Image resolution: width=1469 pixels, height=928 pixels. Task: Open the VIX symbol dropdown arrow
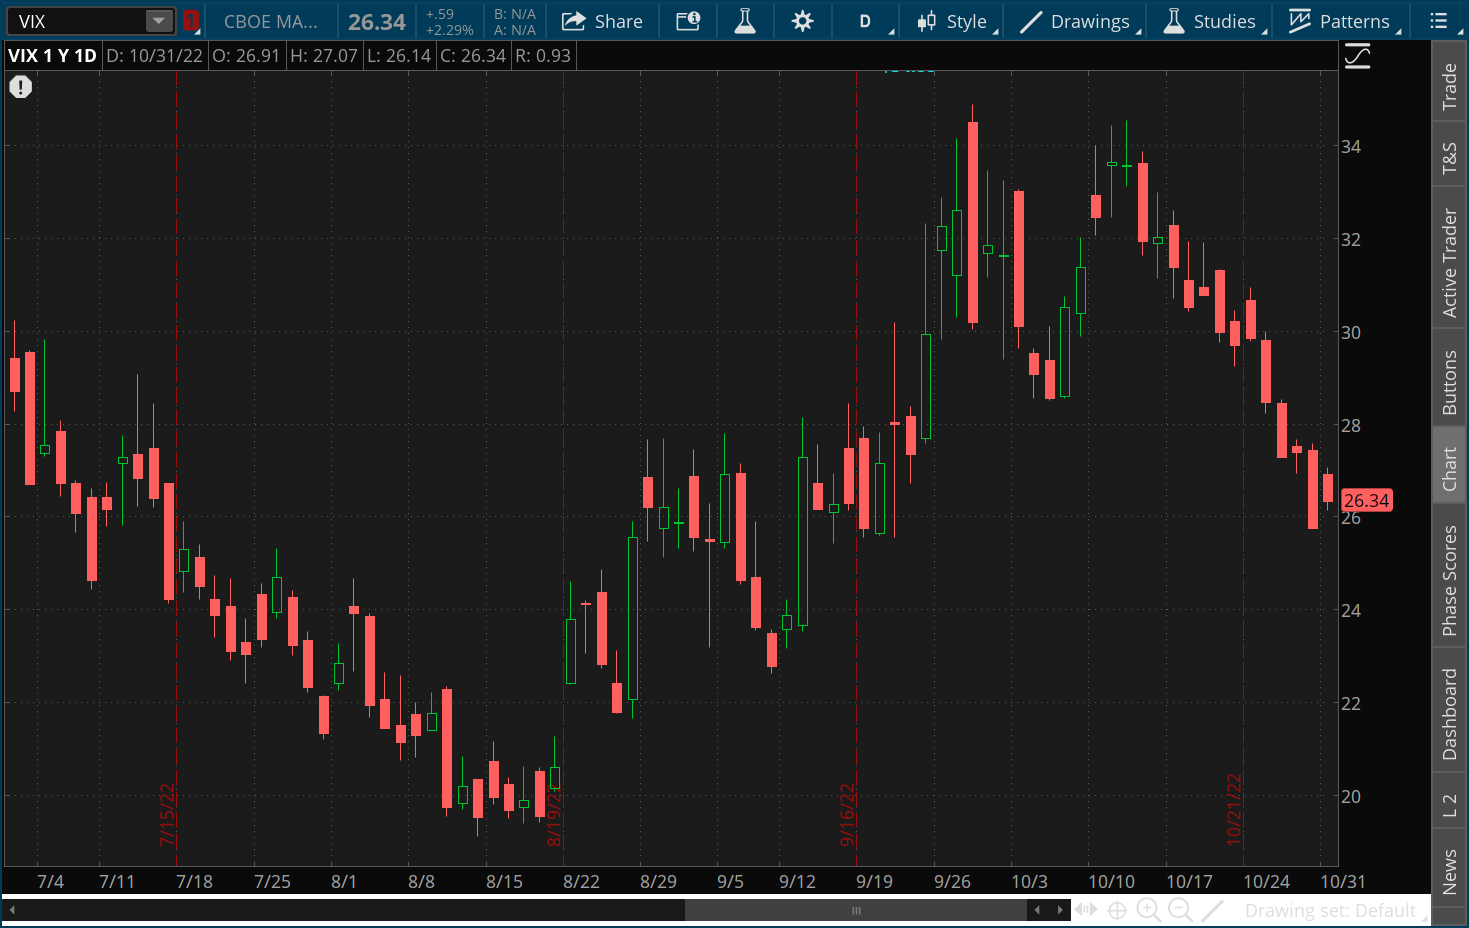pos(158,21)
